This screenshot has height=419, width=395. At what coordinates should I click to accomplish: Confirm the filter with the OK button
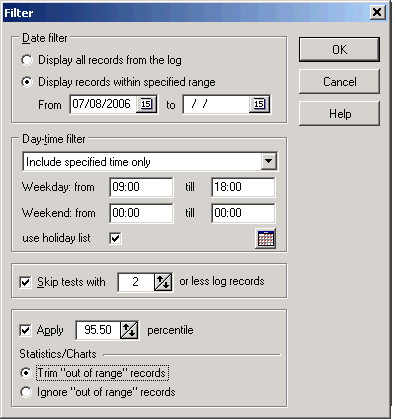coord(339,50)
